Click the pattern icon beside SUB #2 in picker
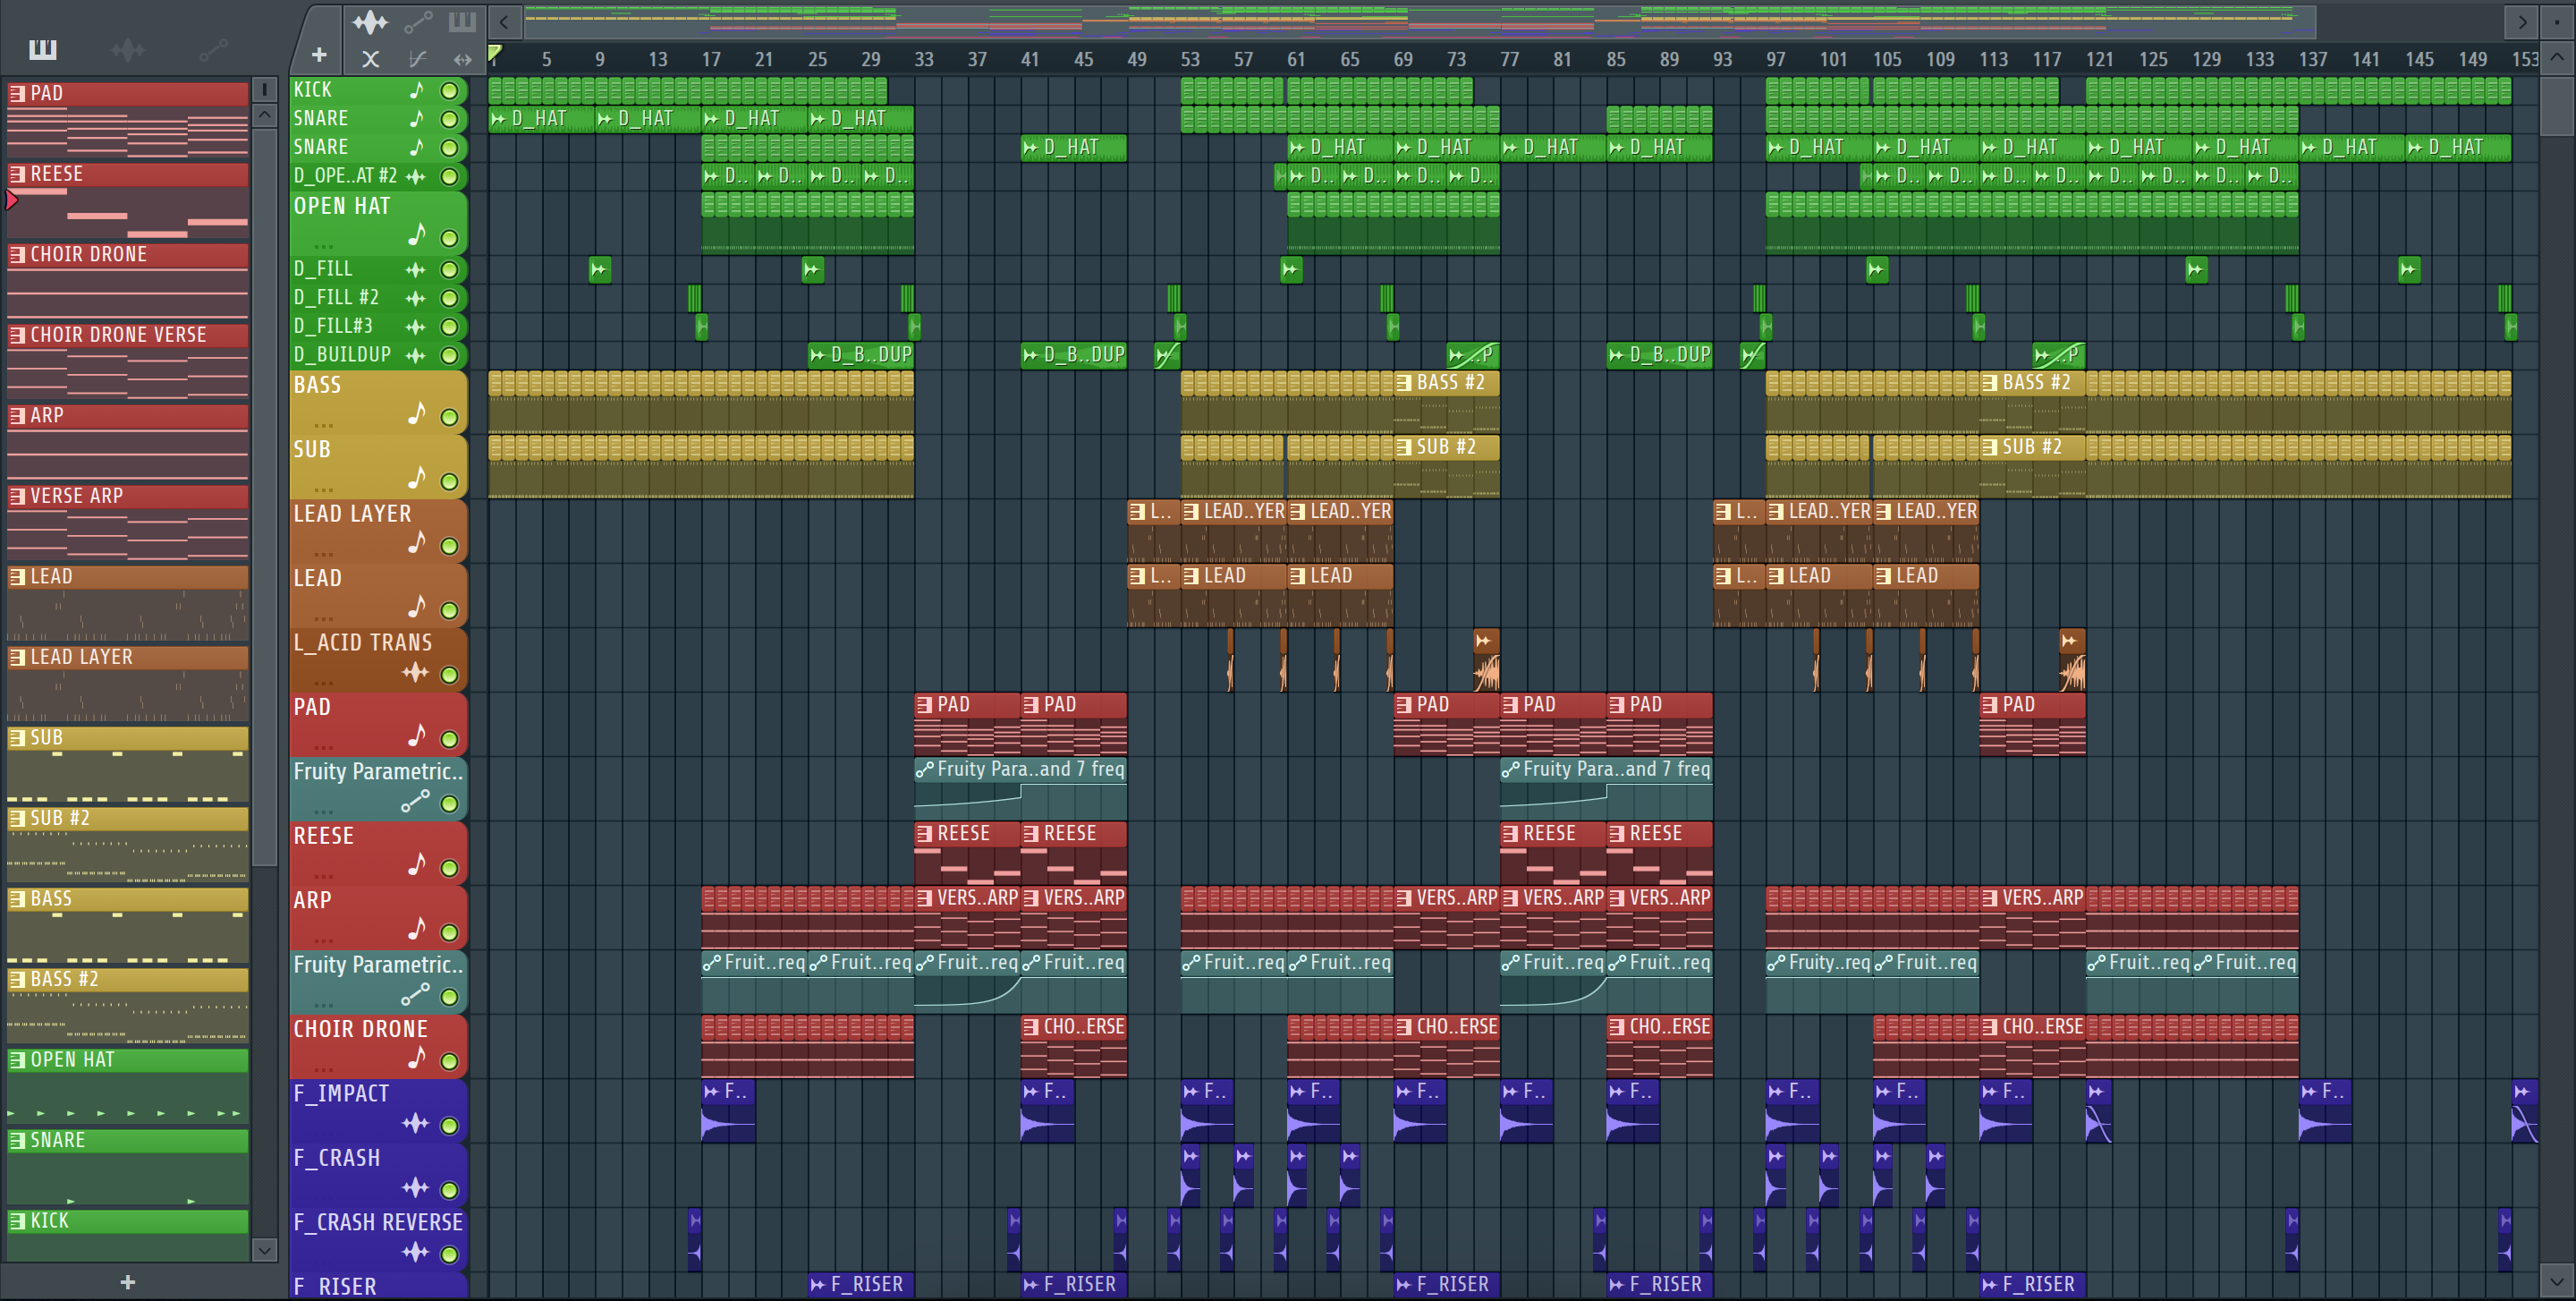 pyautogui.click(x=17, y=819)
